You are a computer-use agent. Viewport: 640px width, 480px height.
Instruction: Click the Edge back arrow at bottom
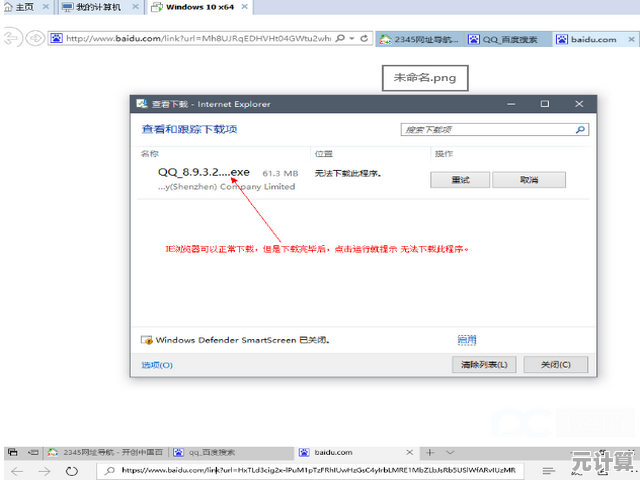point(15,470)
